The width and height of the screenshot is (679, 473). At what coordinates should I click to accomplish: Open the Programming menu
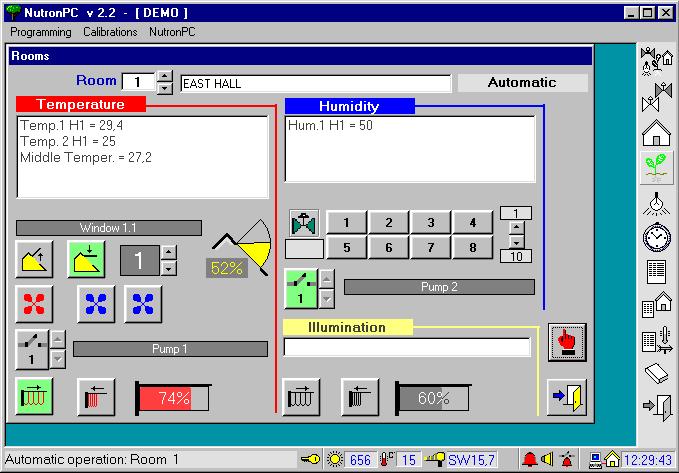[41, 32]
